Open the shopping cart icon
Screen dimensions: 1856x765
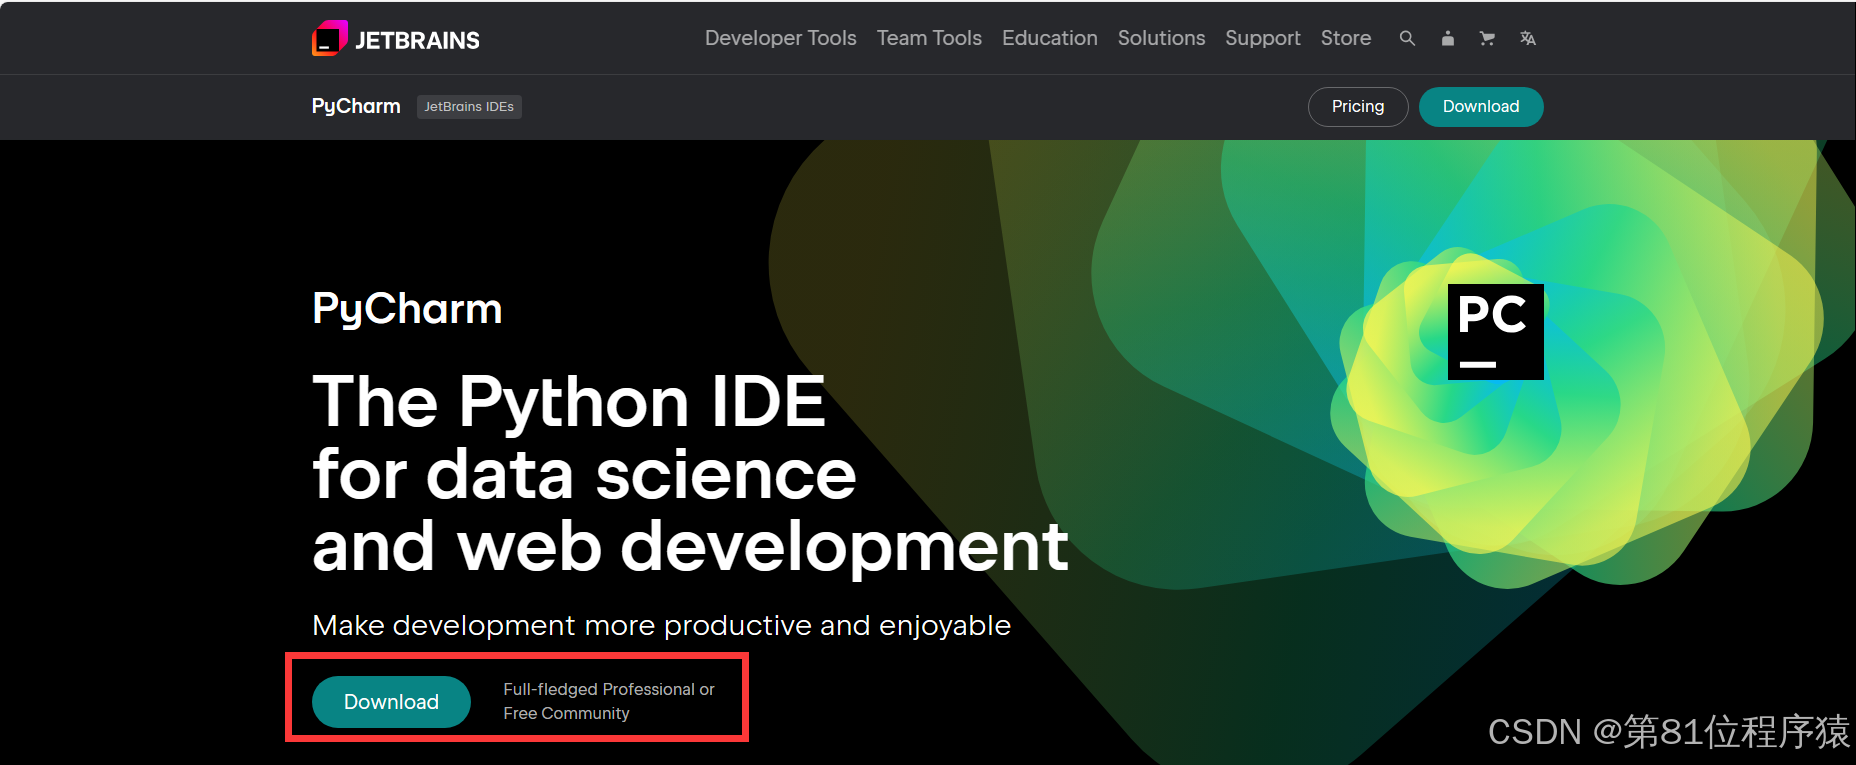(1487, 38)
